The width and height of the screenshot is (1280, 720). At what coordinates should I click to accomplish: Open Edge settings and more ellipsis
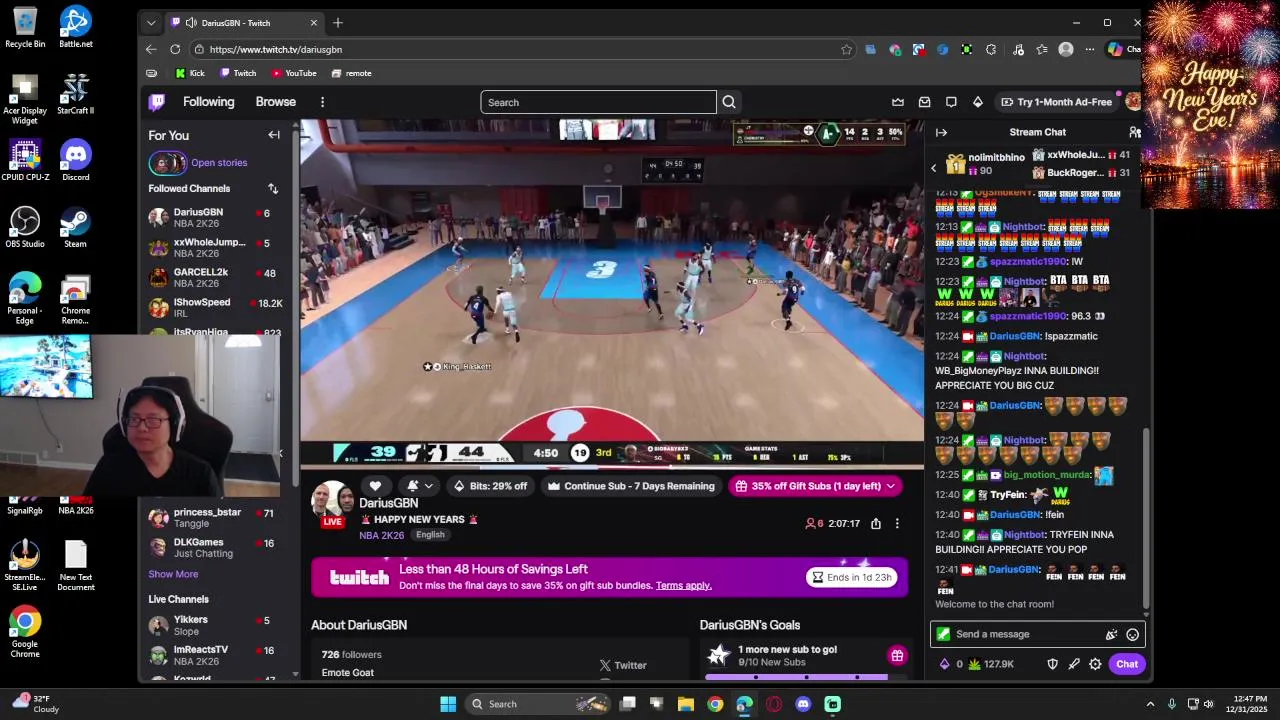tap(1089, 49)
